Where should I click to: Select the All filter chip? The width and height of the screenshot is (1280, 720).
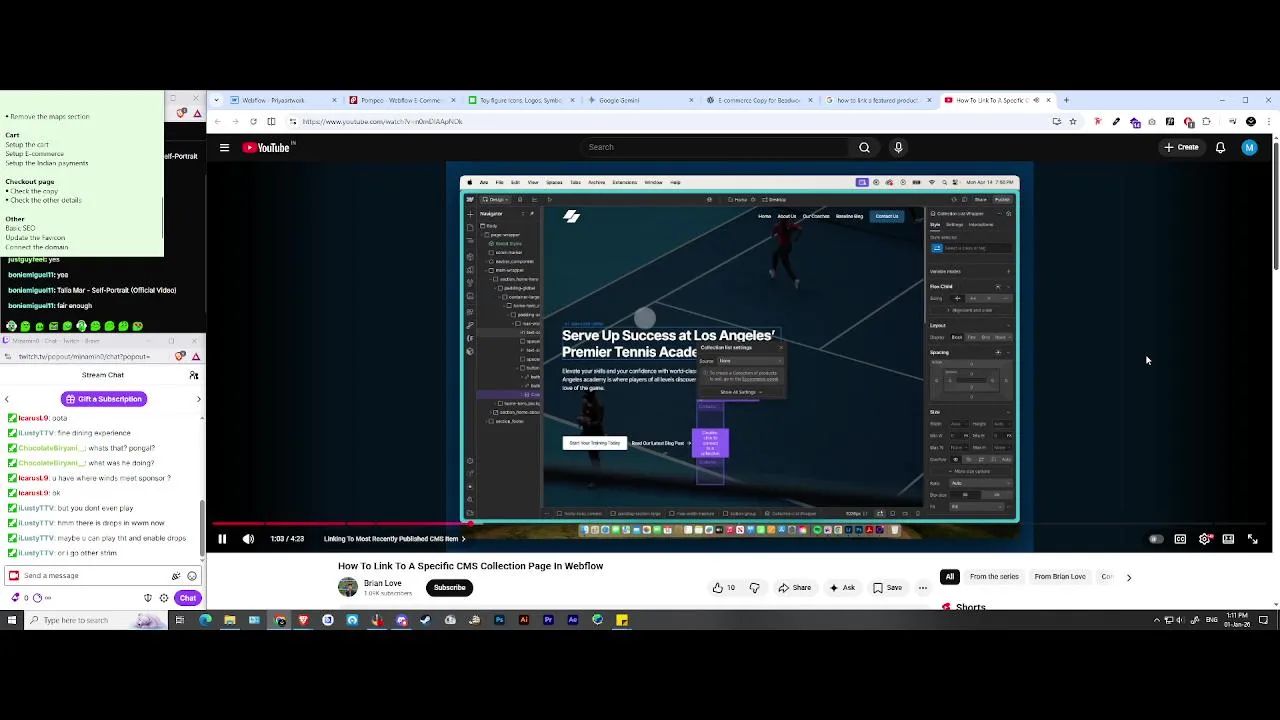pyautogui.click(x=949, y=577)
